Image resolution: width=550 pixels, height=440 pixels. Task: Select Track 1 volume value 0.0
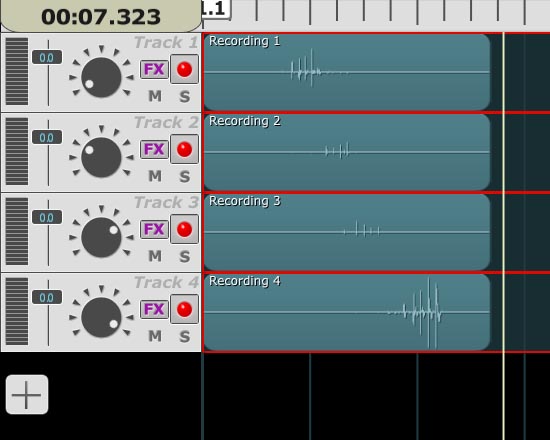tap(47, 57)
